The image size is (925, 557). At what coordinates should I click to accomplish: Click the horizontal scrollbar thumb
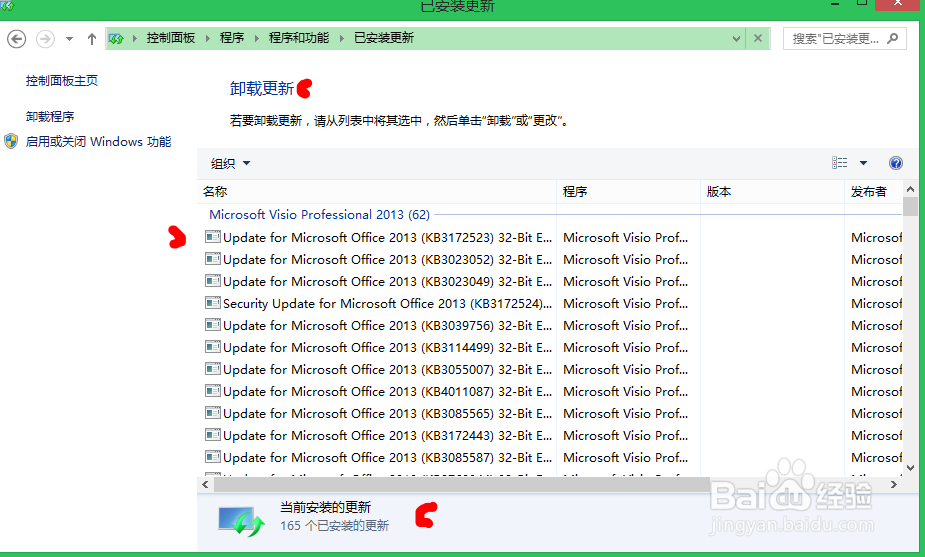tap(462, 484)
